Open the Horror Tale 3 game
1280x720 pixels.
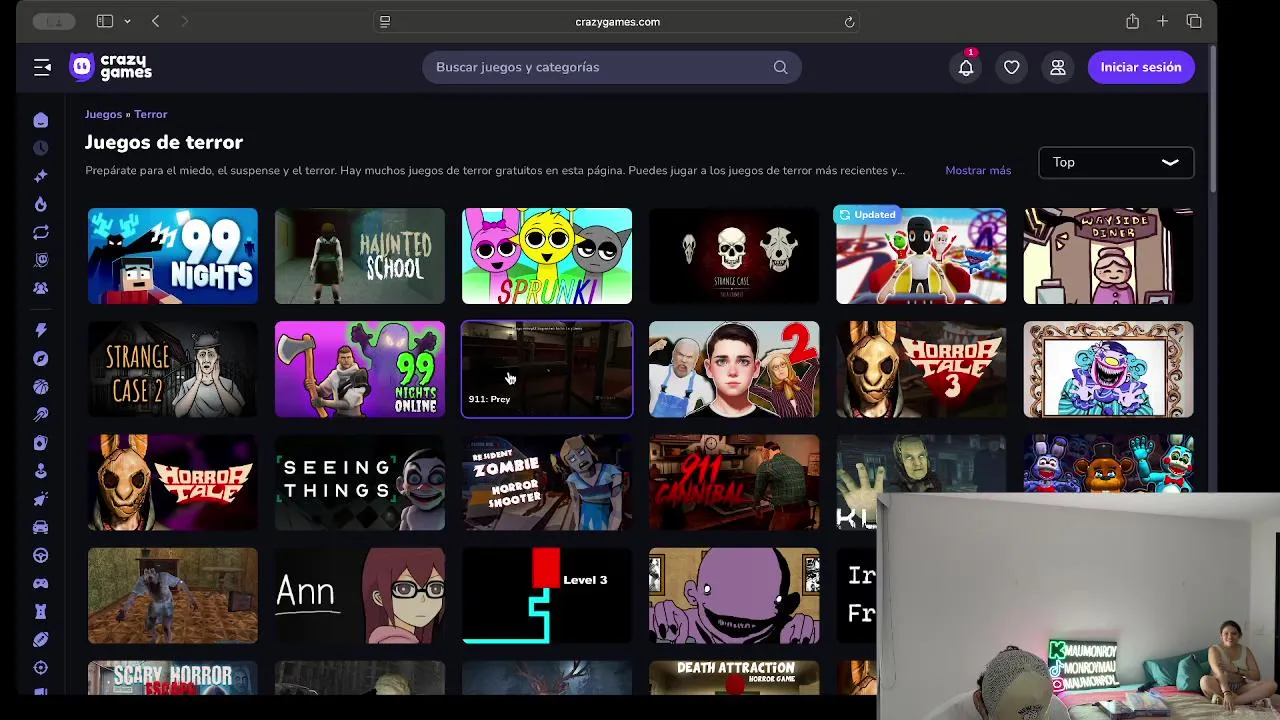click(921, 369)
